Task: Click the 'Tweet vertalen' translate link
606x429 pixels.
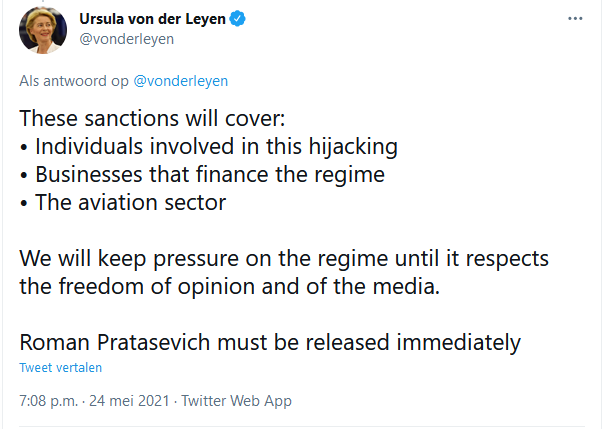Action: click(61, 367)
